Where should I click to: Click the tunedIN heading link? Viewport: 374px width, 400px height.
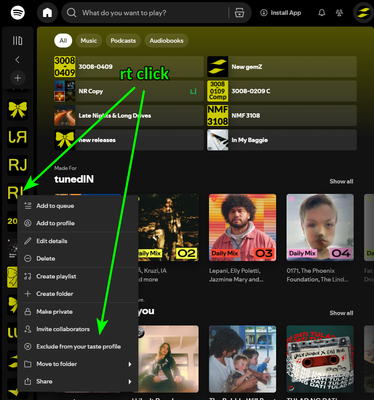coord(74,179)
